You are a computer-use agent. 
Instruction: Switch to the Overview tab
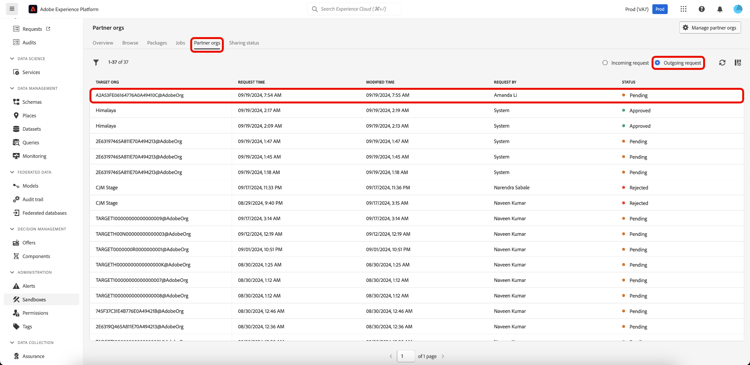[x=103, y=43]
